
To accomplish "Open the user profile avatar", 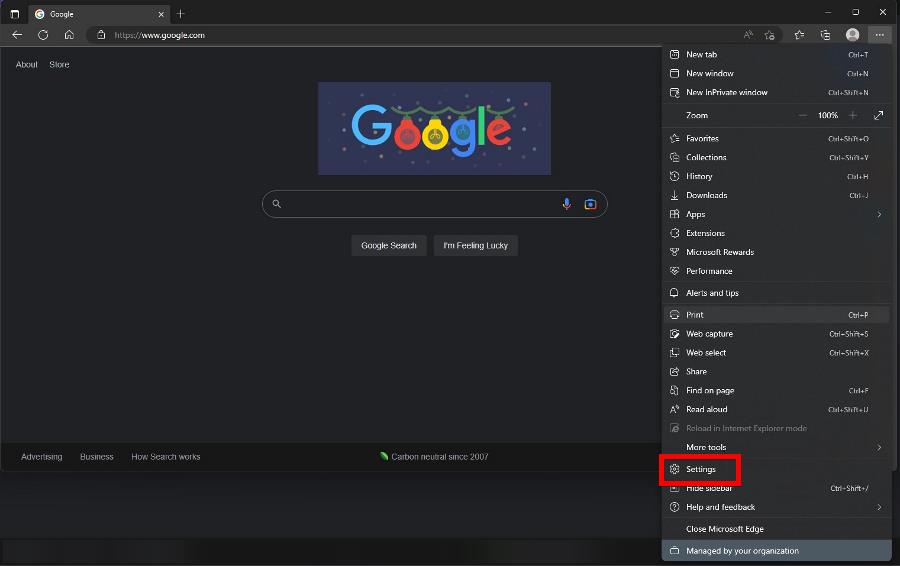I will pos(852,35).
